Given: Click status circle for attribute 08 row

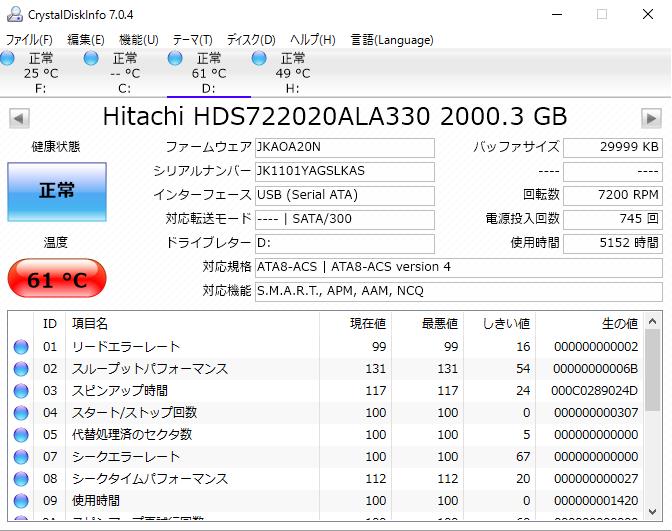Looking at the screenshot, I should (x=21, y=479).
